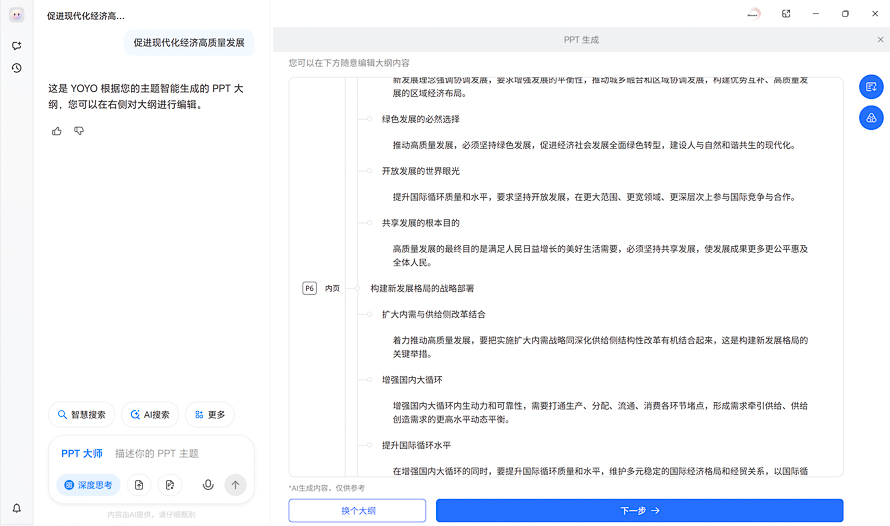Image resolution: width=890 pixels, height=526 pixels.
Task: Click the file upload icon
Action: point(139,485)
